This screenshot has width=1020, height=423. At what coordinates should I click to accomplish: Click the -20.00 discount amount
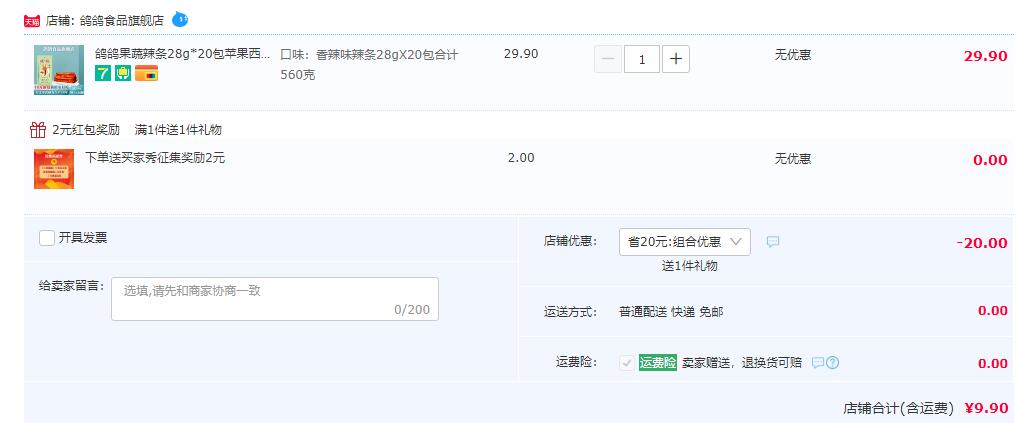982,243
